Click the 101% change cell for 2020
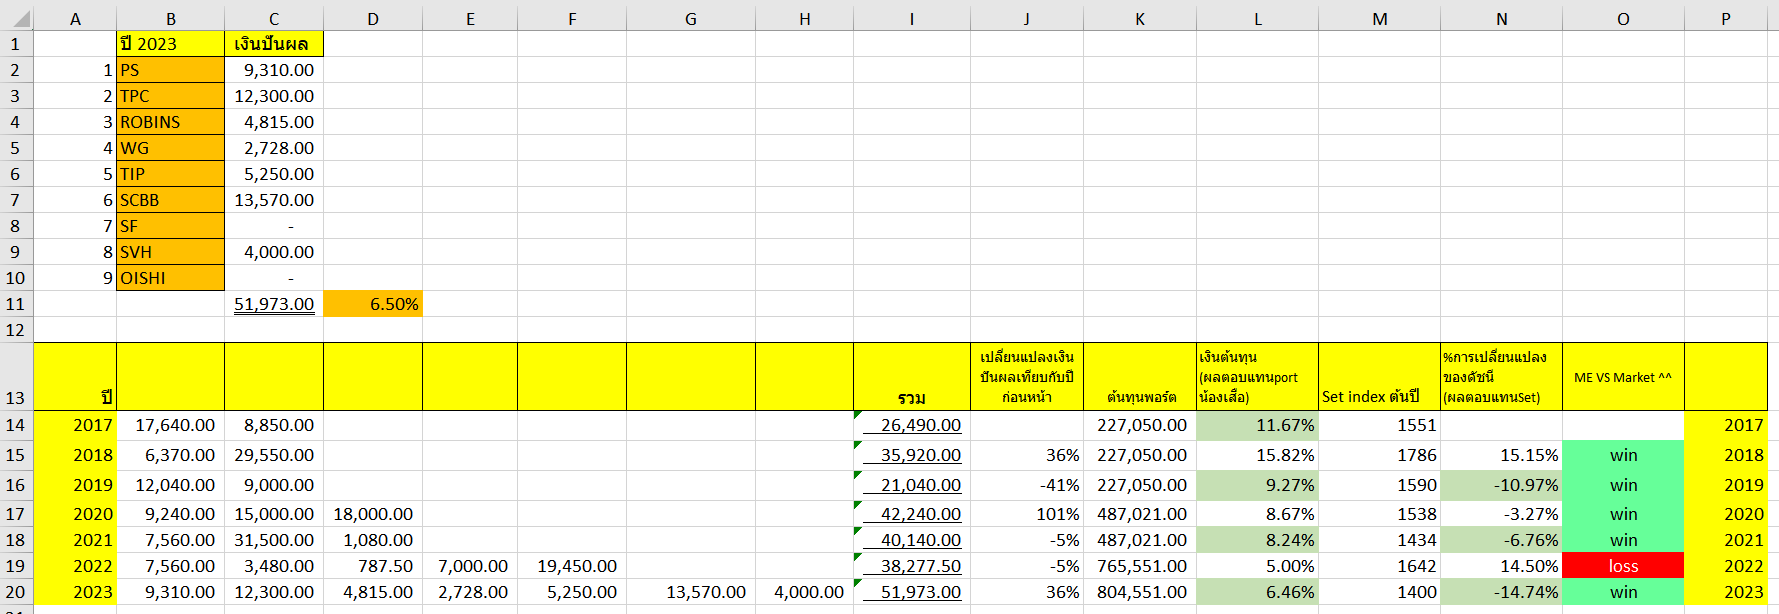The width and height of the screenshot is (1779, 614). tap(1027, 514)
